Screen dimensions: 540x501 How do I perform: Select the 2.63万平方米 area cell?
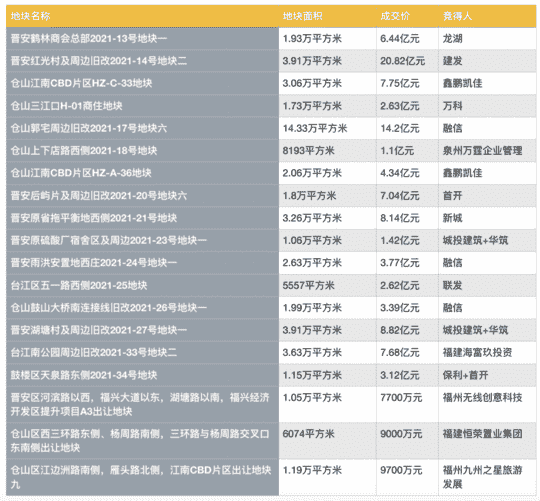[x=328, y=263]
